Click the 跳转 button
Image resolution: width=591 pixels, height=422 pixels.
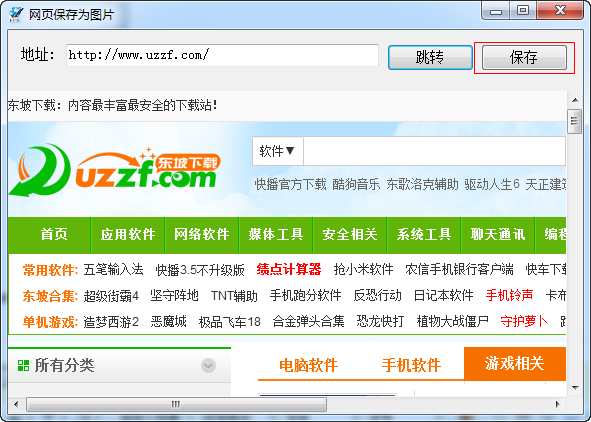click(430, 57)
